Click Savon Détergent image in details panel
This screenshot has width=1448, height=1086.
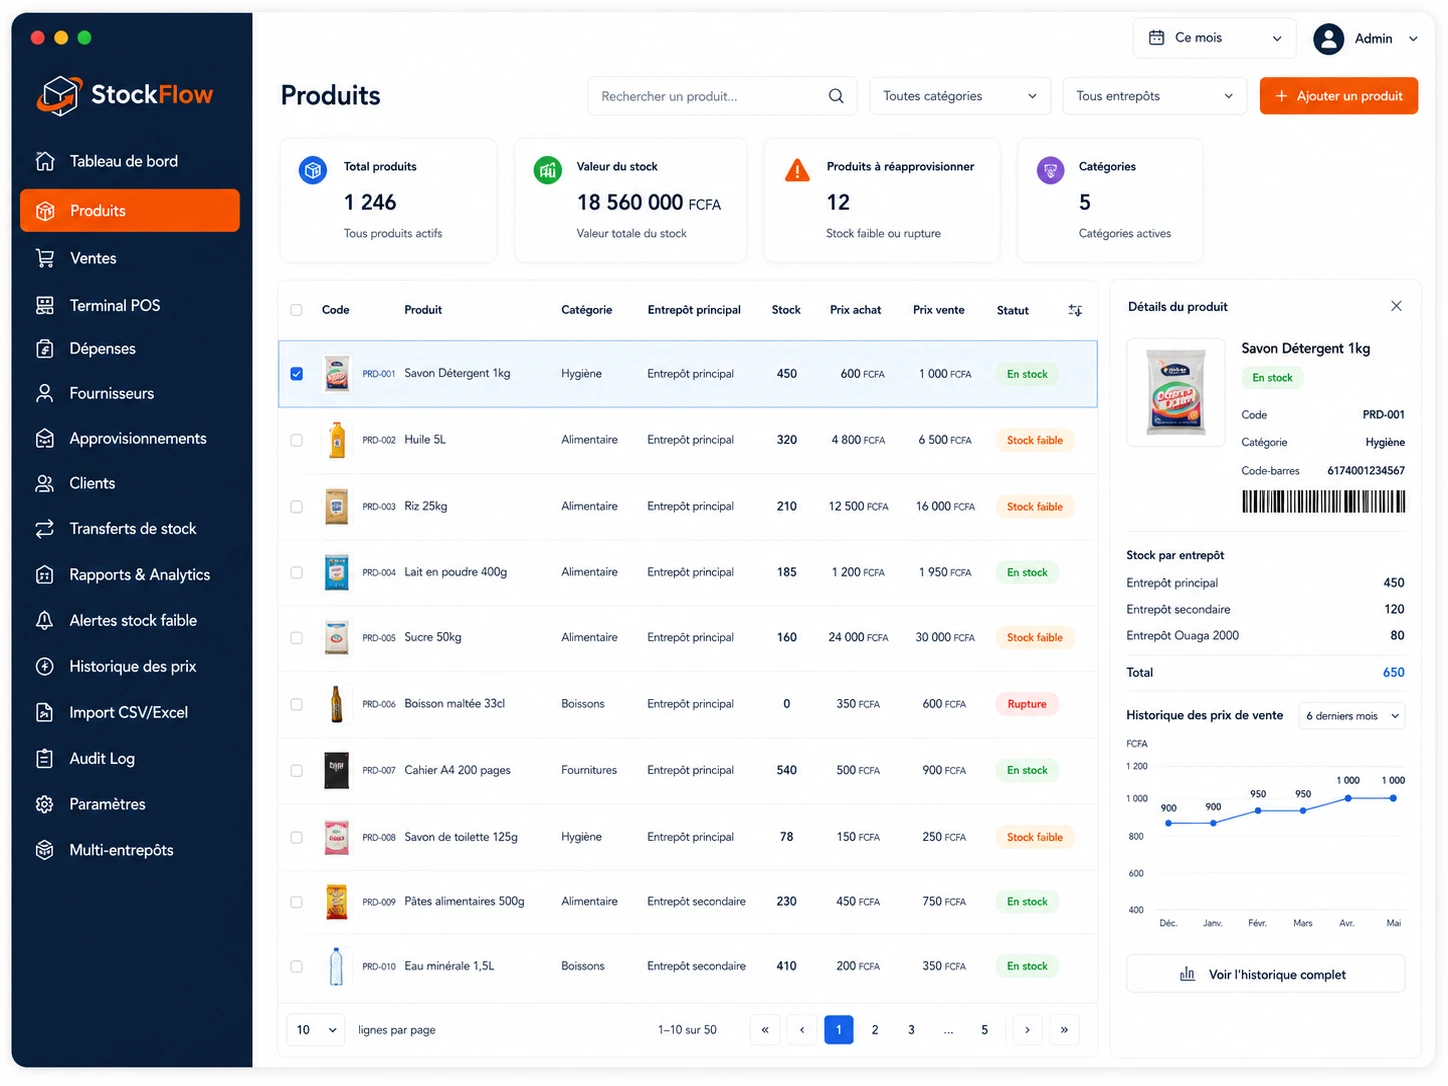(x=1176, y=392)
